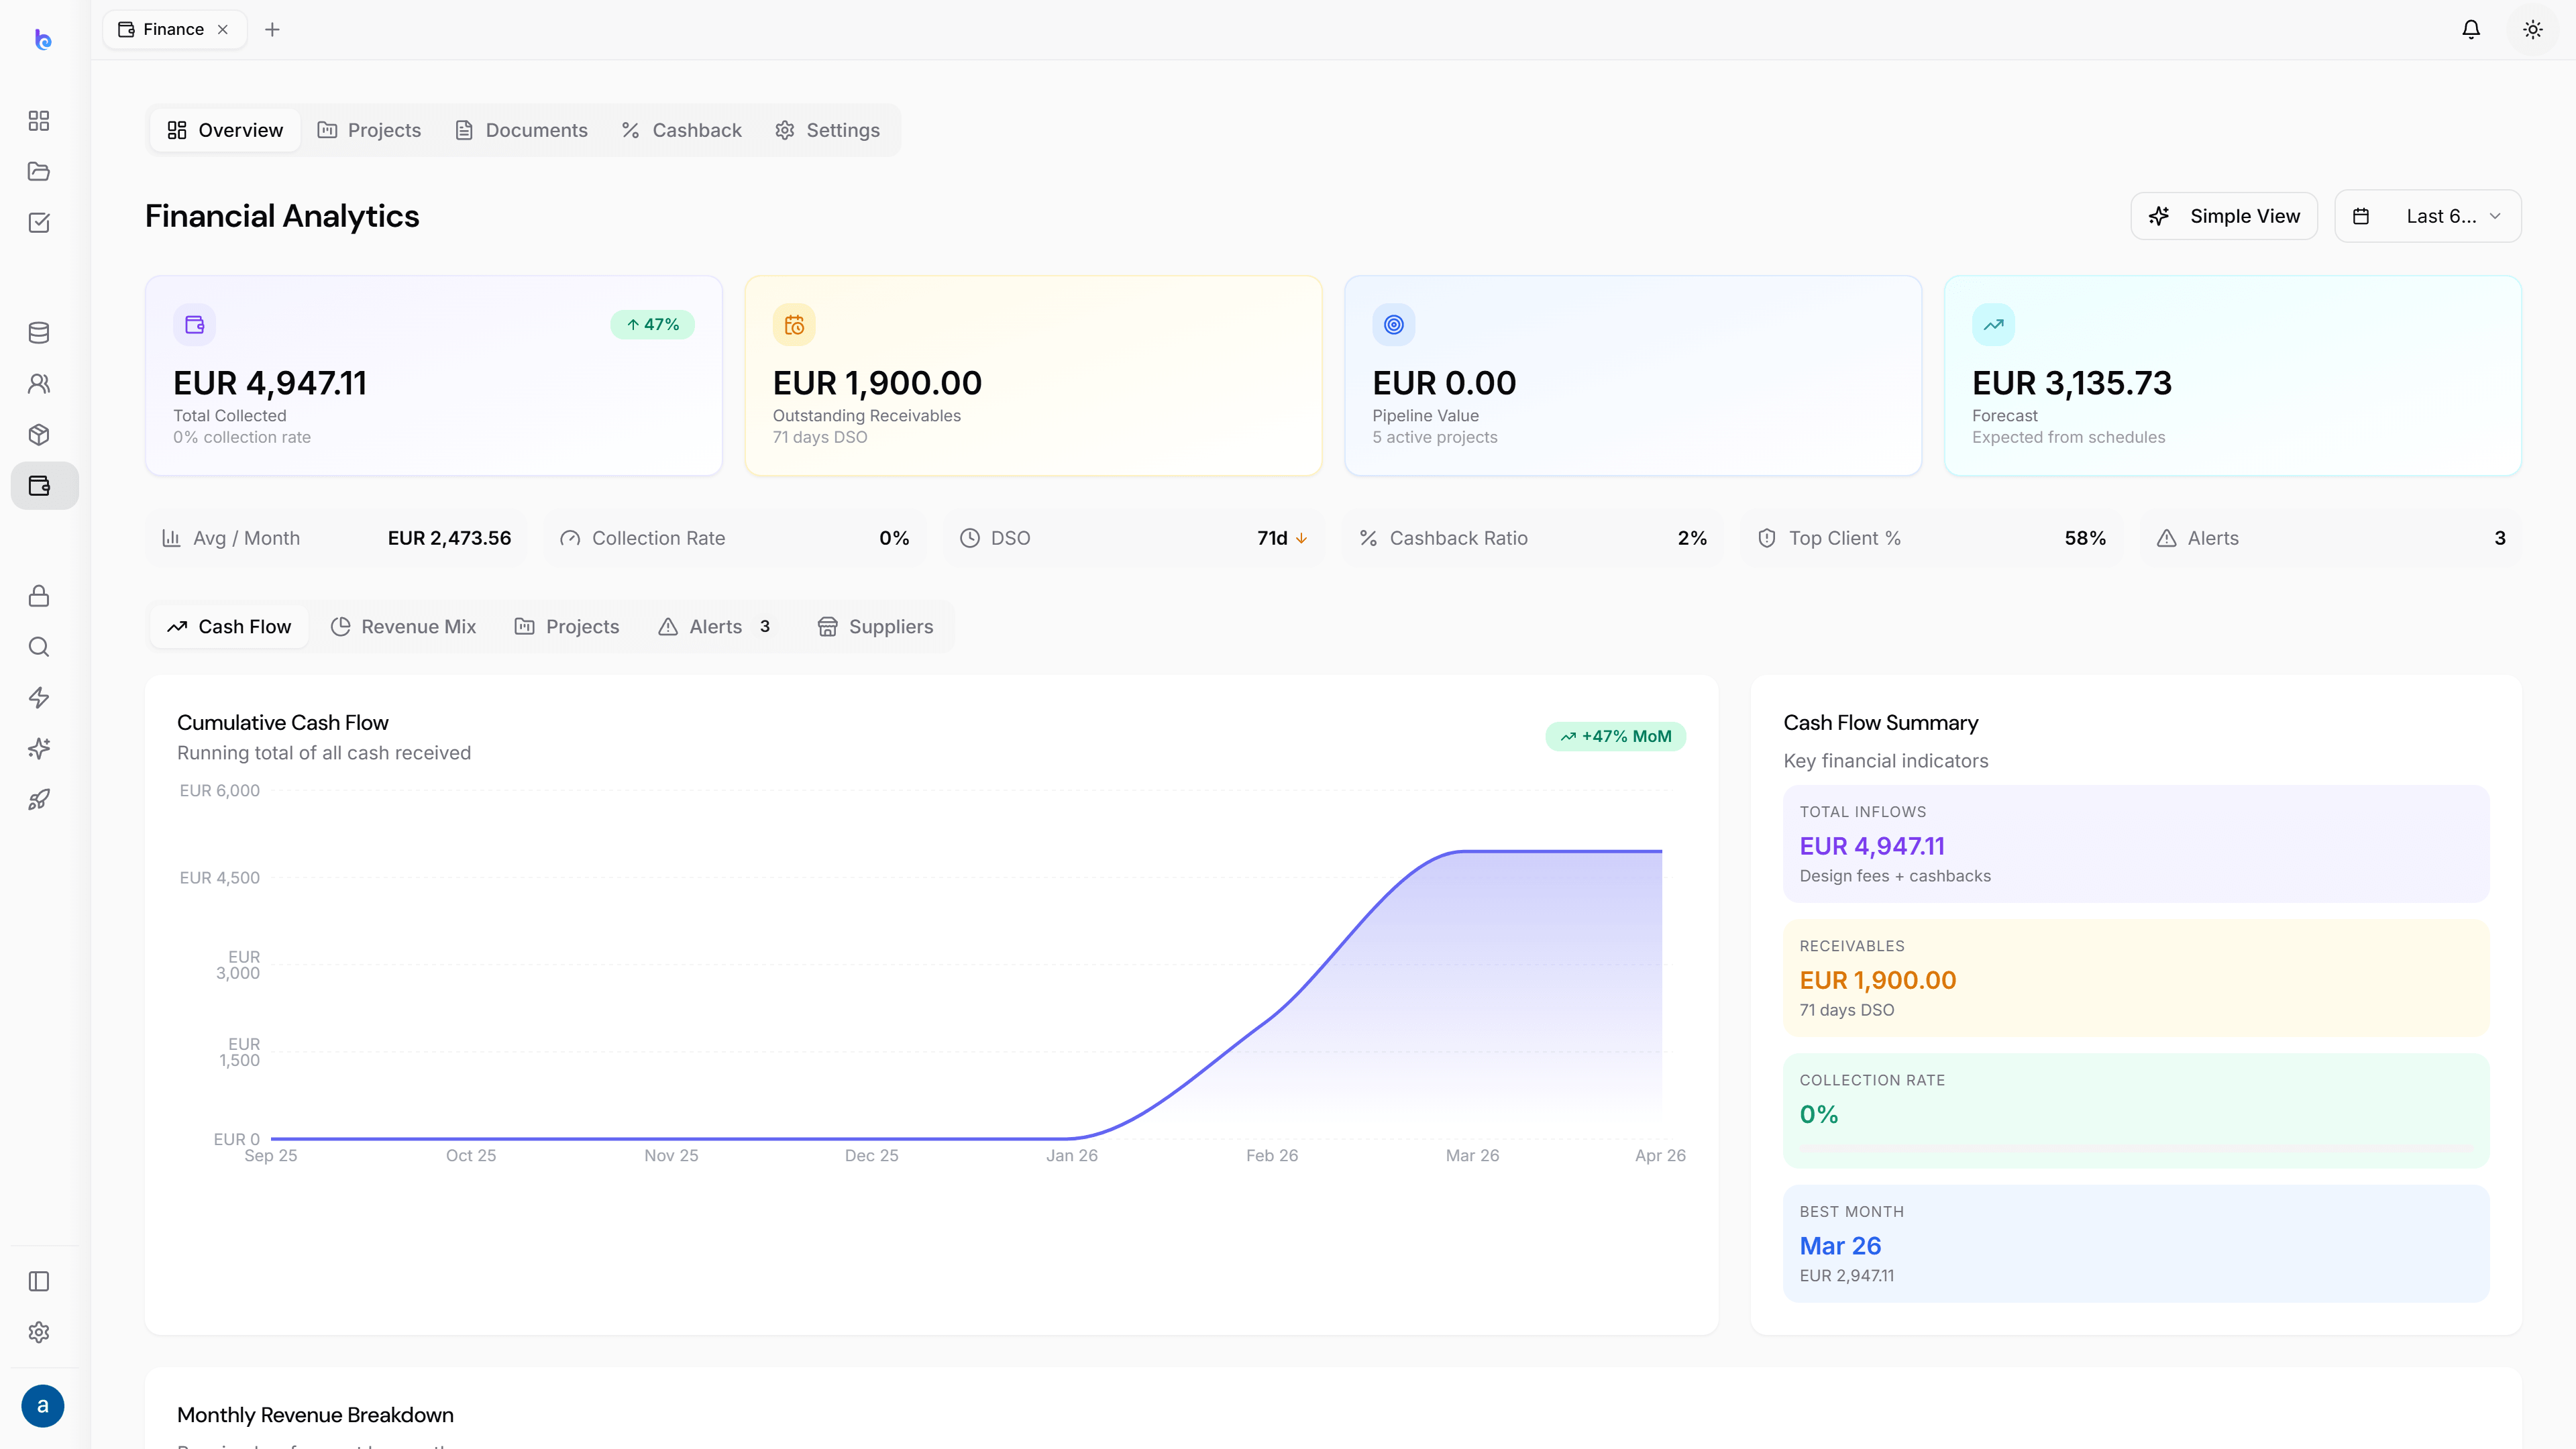Switch to the Settings tab
This screenshot has width=2576, height=1449.
click(828, 130)
